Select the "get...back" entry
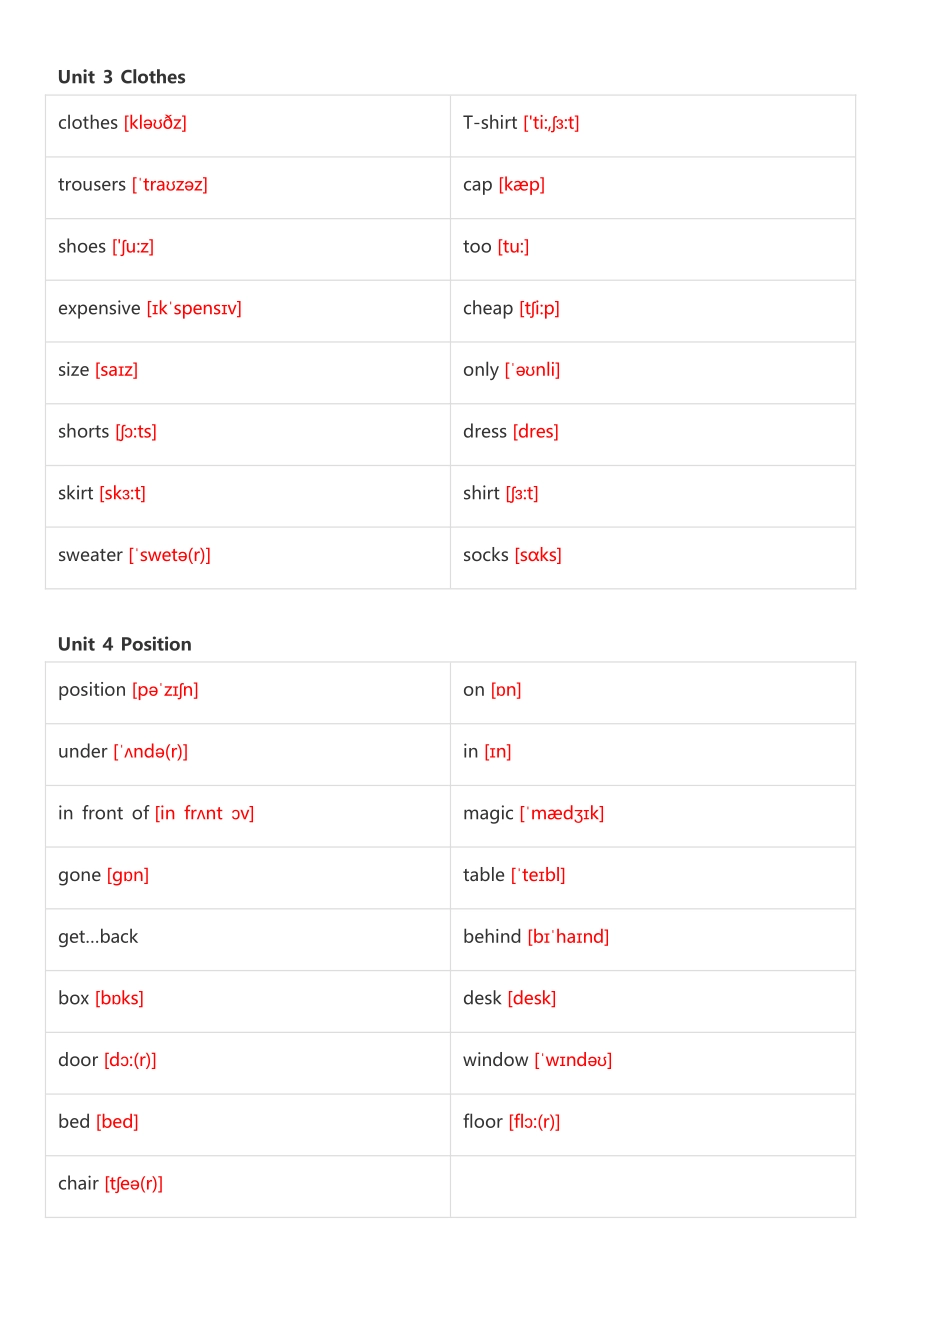The width and height of the screenshot is (950, 1344). [x=98, y=937]
